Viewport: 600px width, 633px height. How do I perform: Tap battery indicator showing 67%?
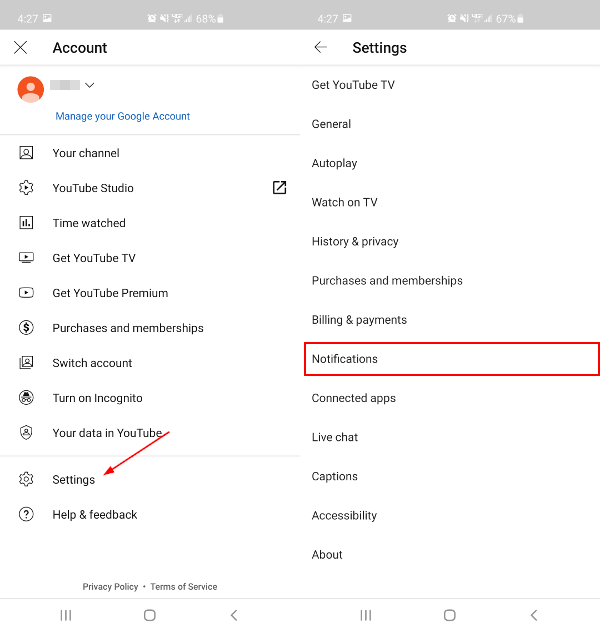[x=510, y=19]
